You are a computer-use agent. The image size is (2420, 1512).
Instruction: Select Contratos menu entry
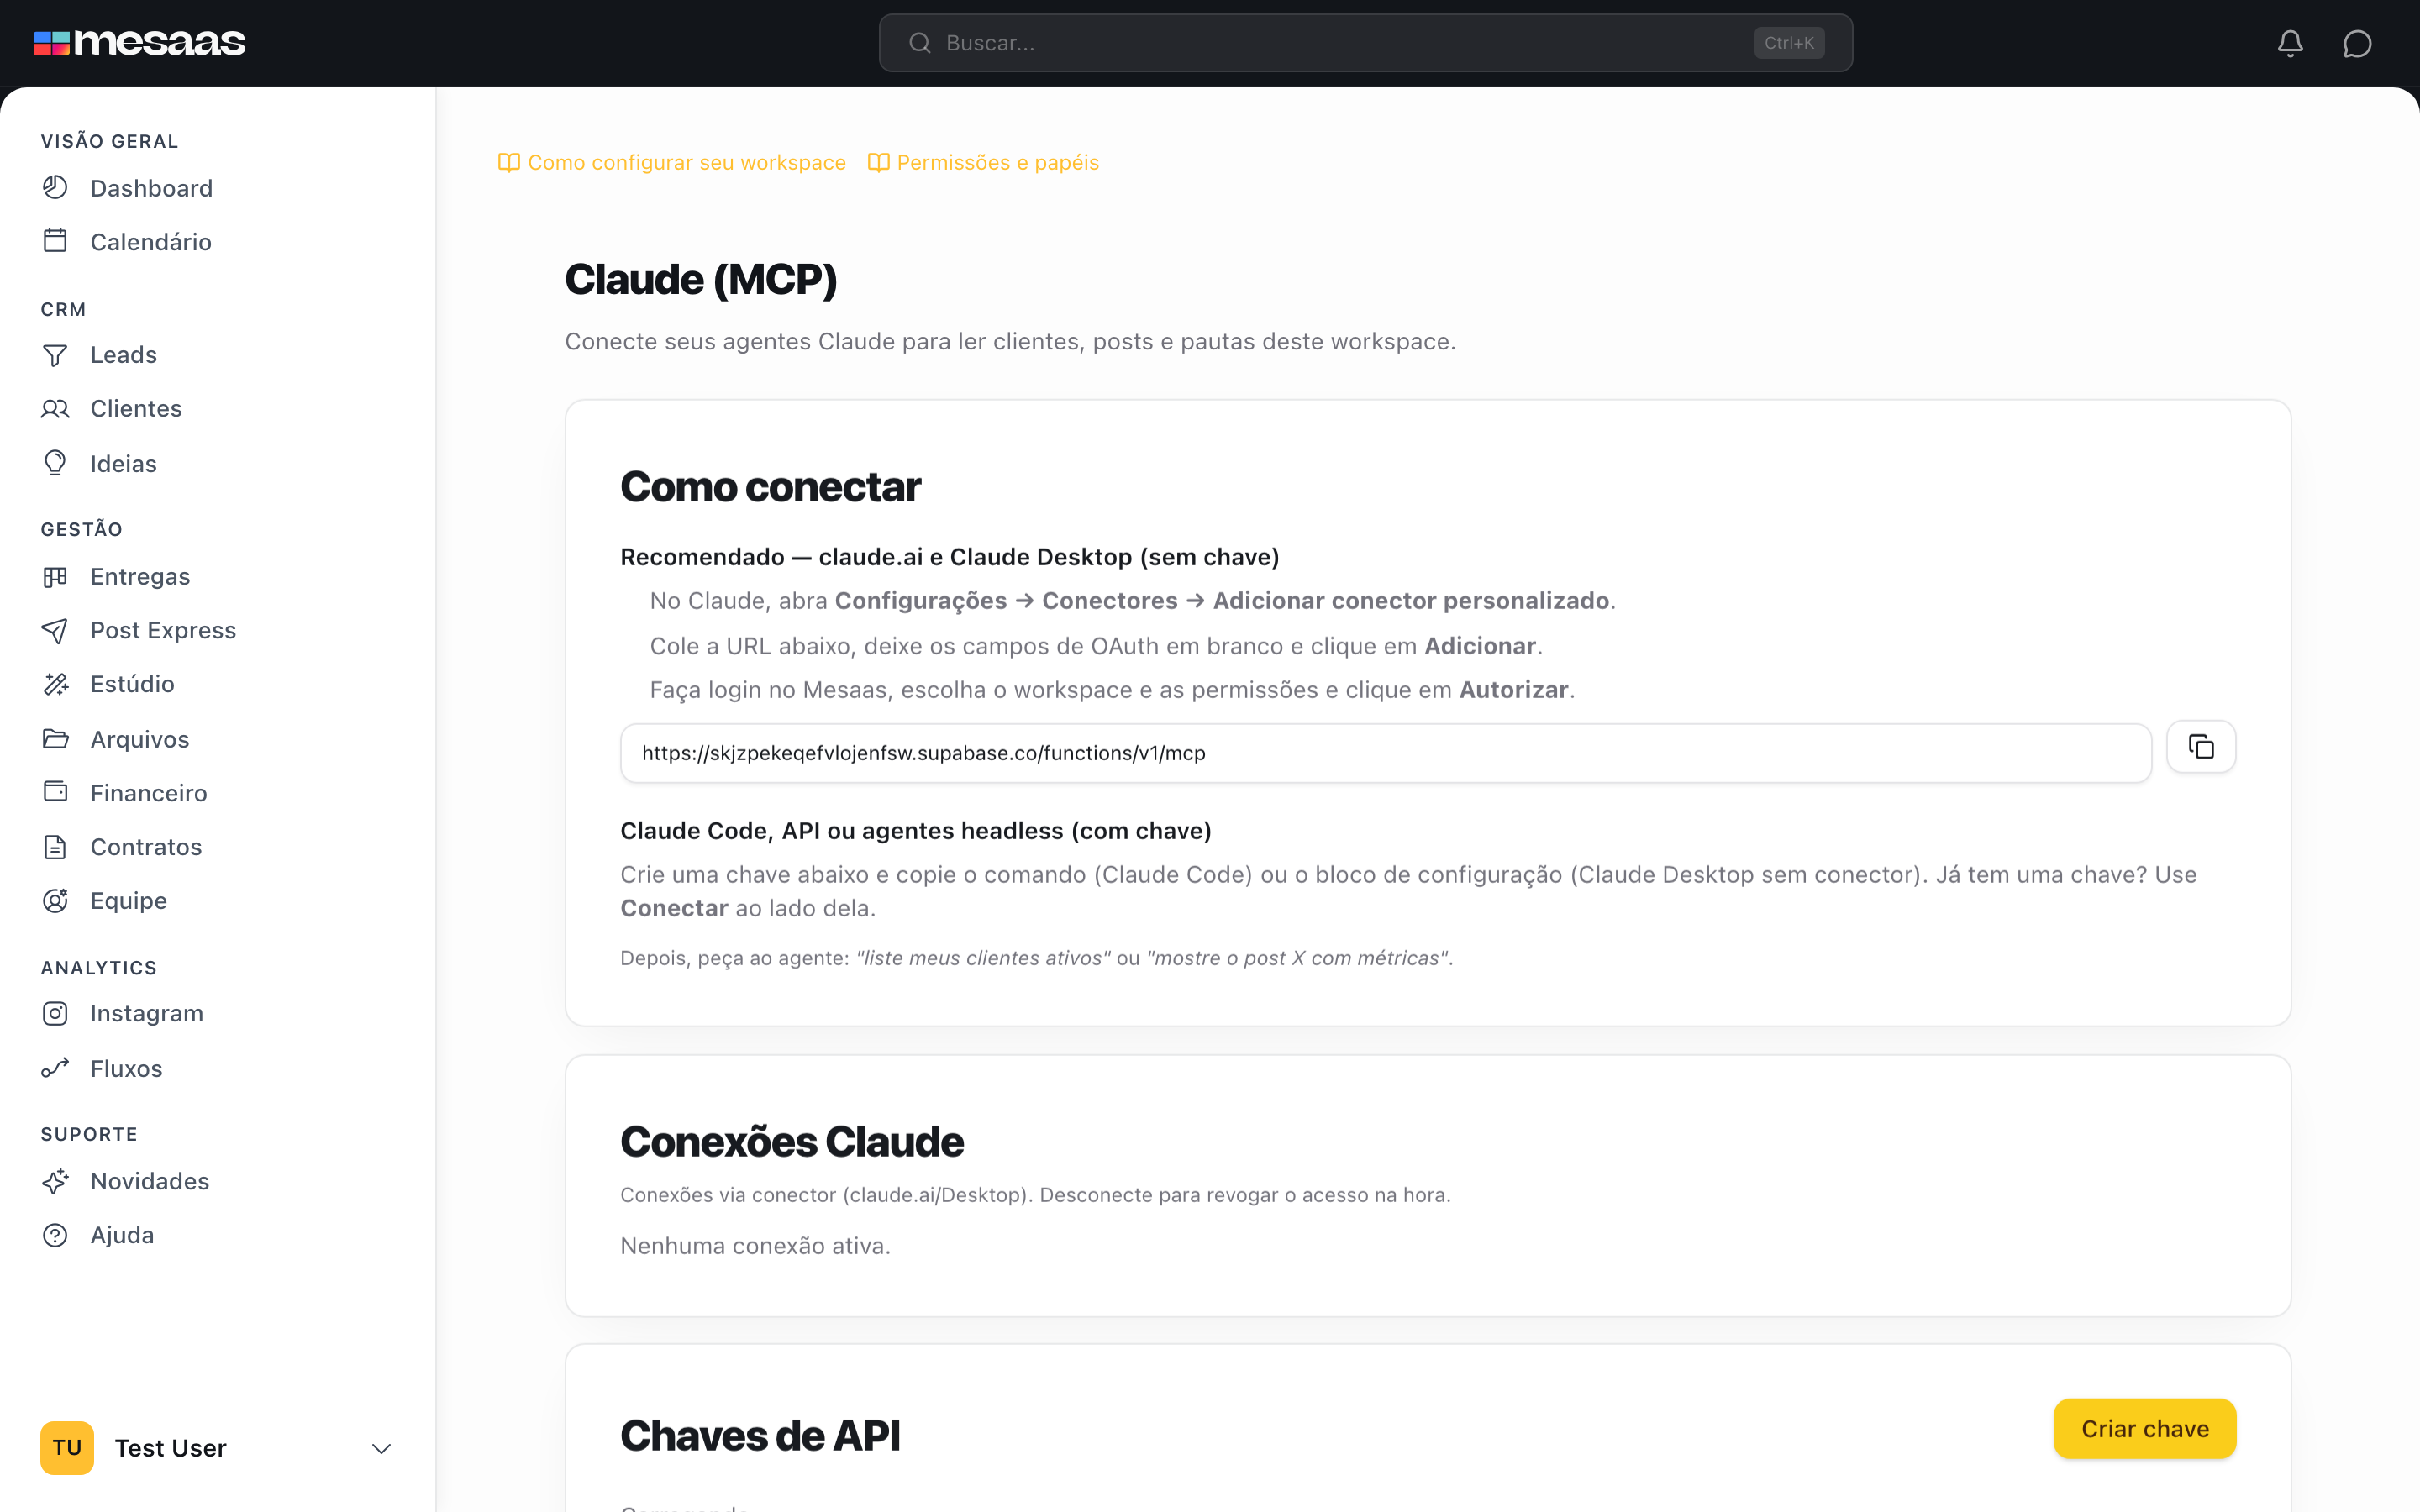click(146, 847)
